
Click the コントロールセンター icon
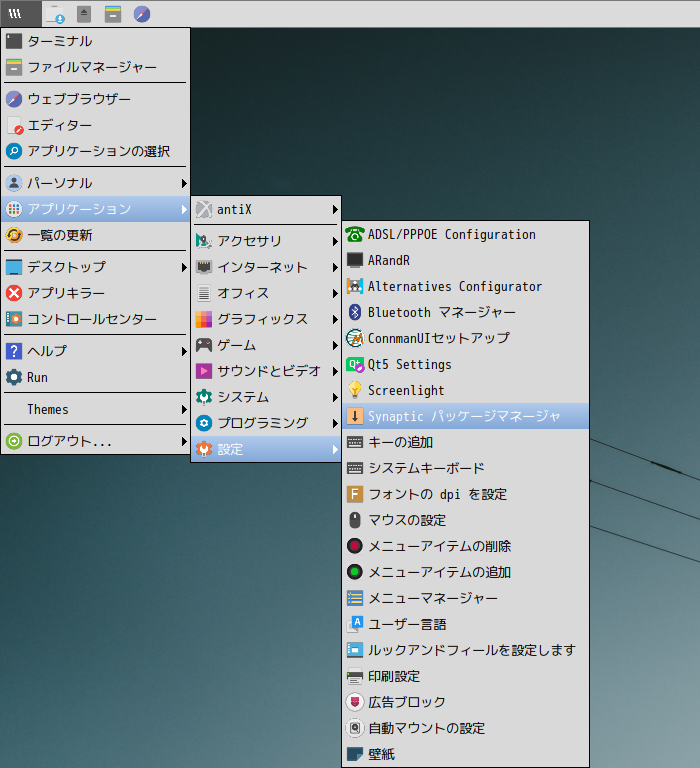[x=14, y=319]
